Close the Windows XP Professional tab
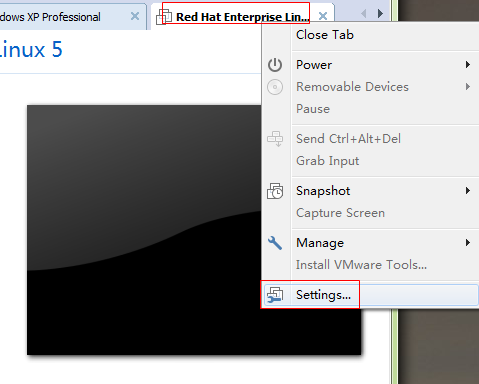 click(135, 16)
